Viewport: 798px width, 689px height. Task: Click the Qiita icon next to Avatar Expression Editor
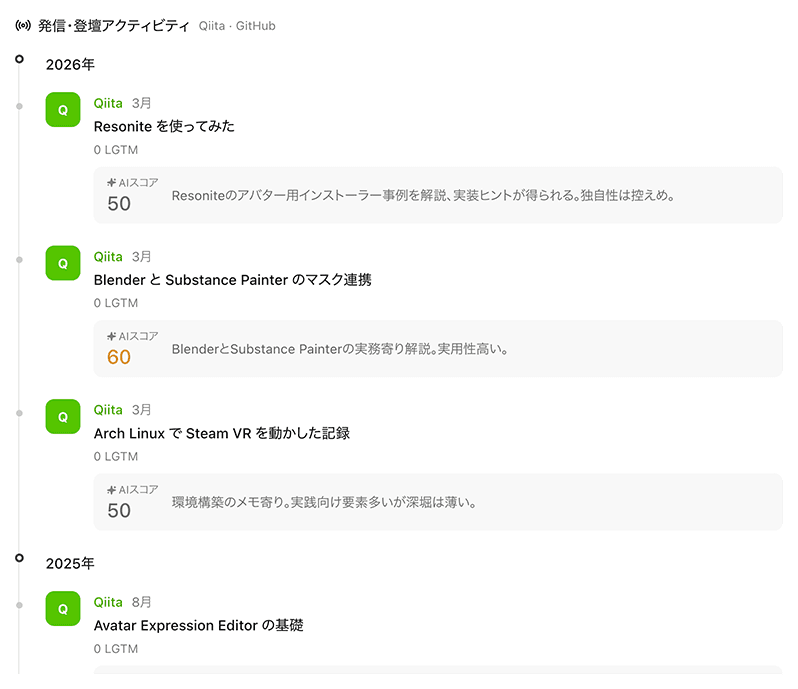point(63,609)
